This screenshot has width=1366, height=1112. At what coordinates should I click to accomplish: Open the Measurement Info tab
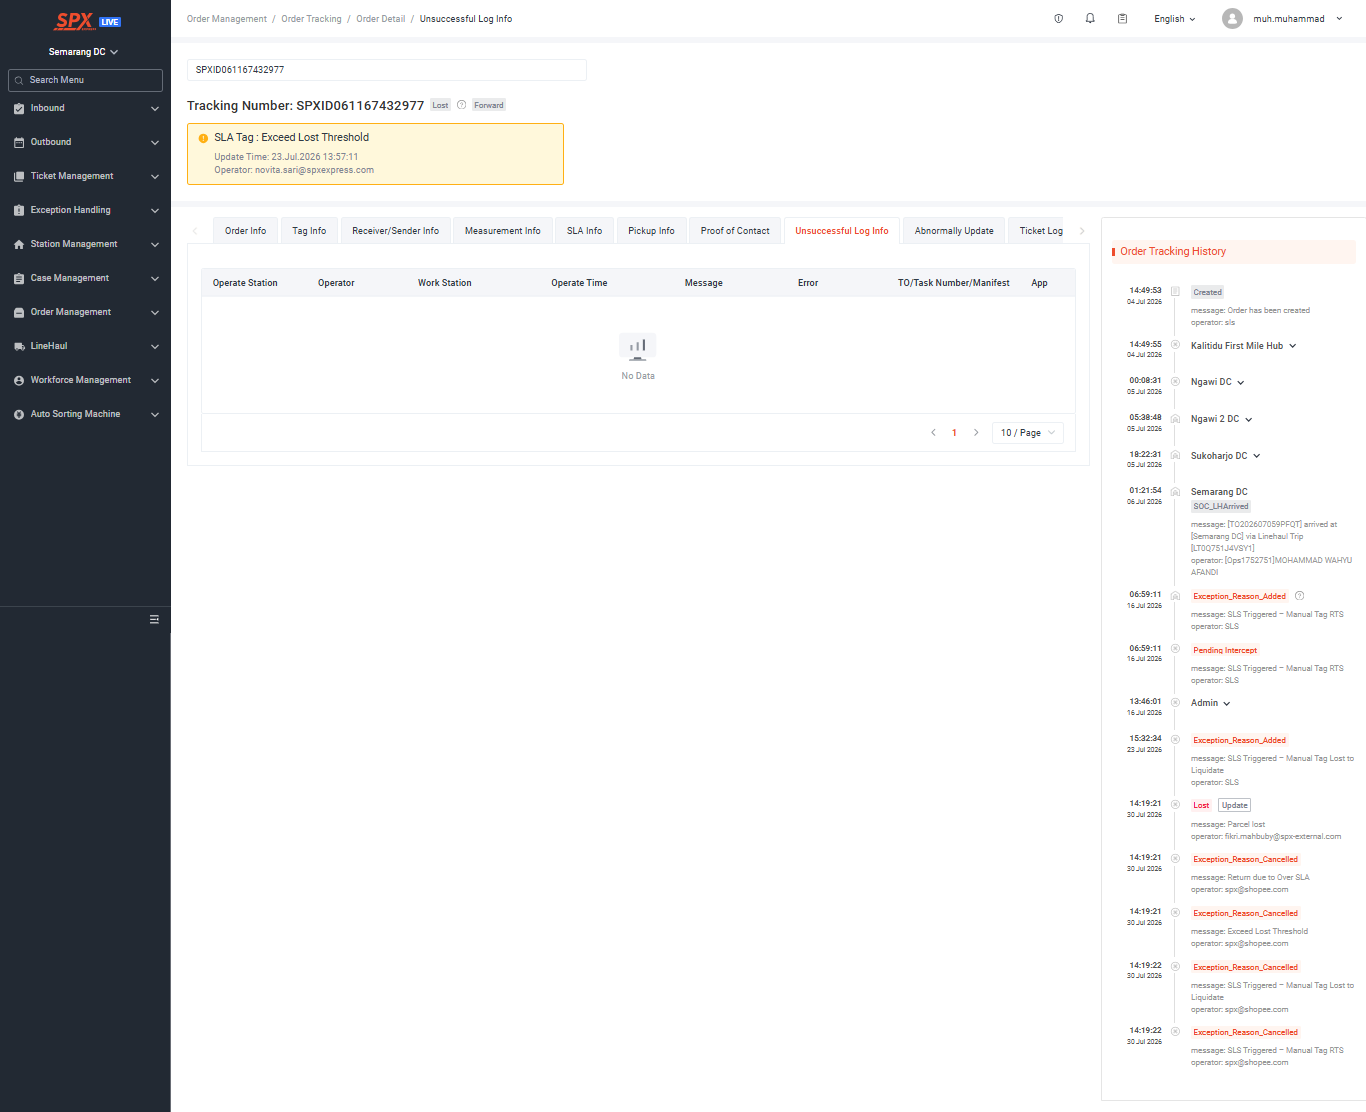[503, 231]
